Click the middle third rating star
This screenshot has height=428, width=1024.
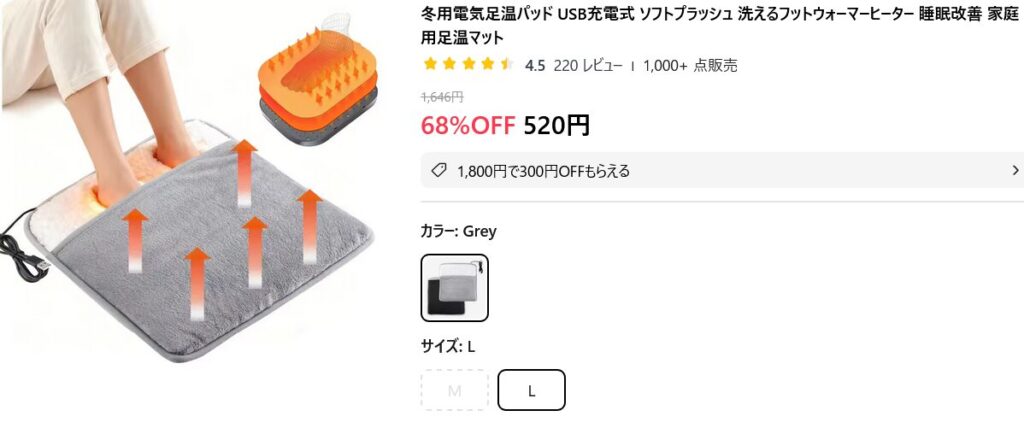[x=469, y=65]
